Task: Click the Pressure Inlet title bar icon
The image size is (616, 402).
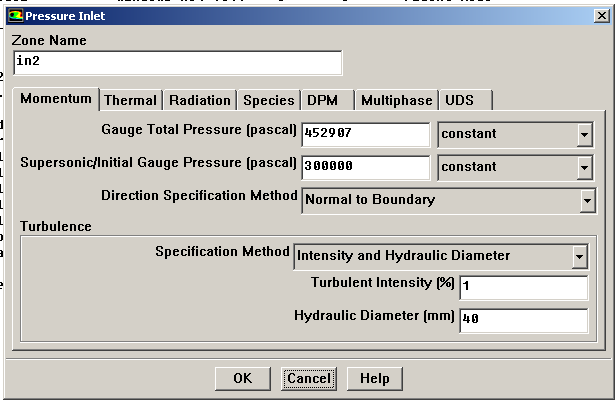Action: pyautogui.click(x=13, y=15)
